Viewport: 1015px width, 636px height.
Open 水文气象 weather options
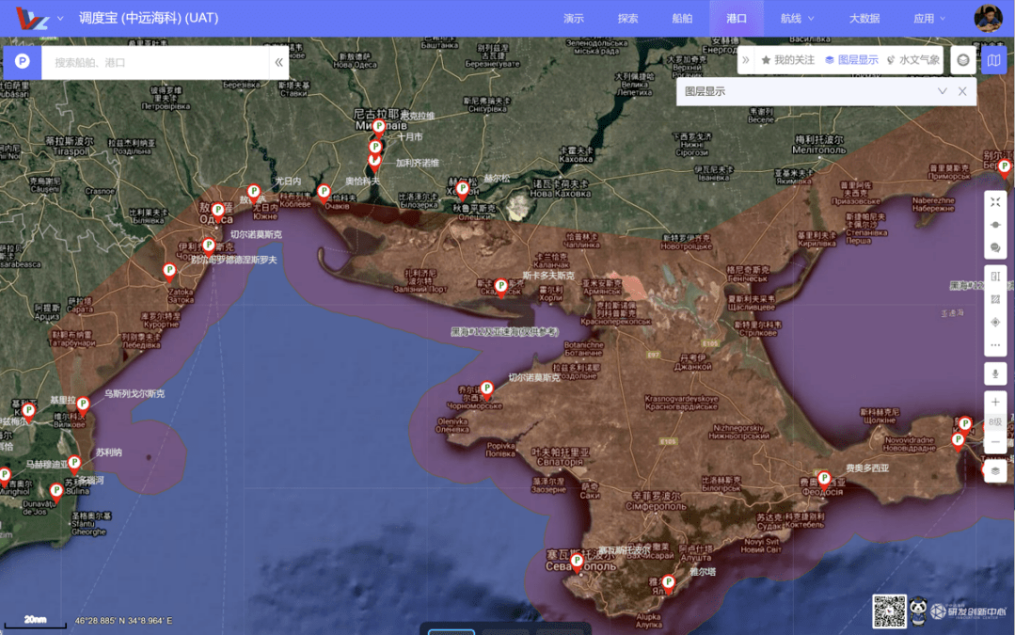click(913, 60)
